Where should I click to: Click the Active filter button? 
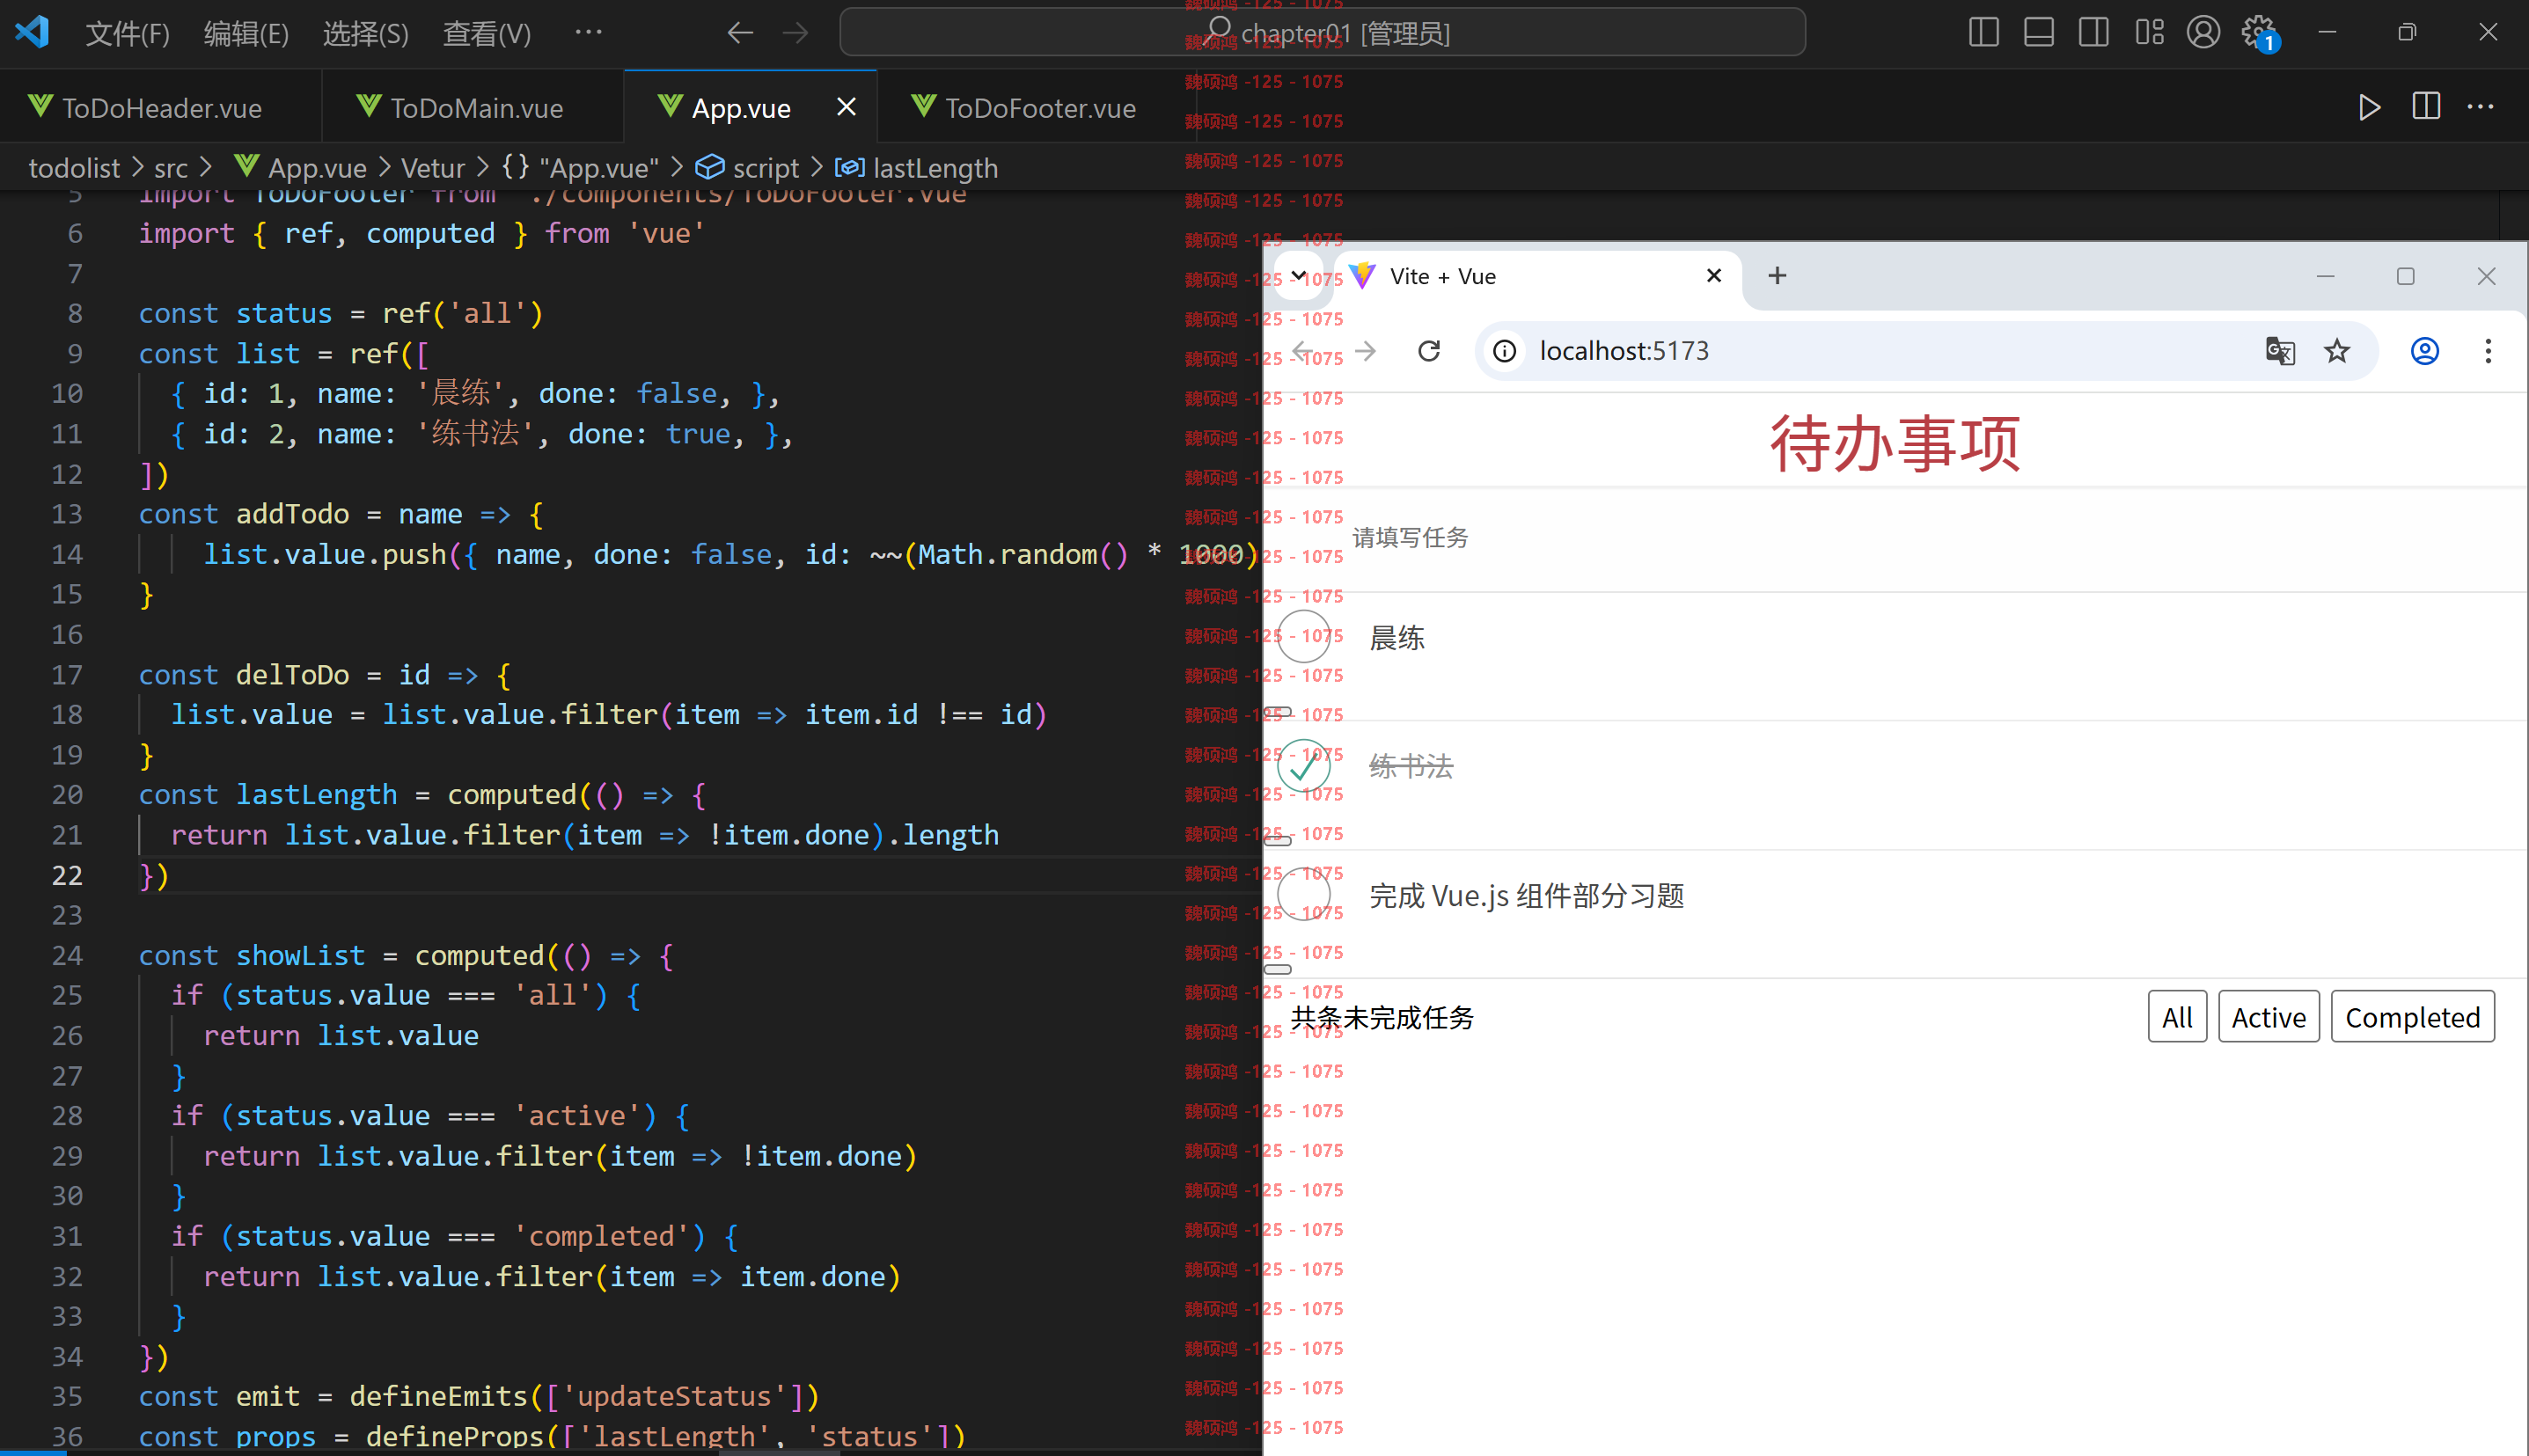[2268, 1017]
